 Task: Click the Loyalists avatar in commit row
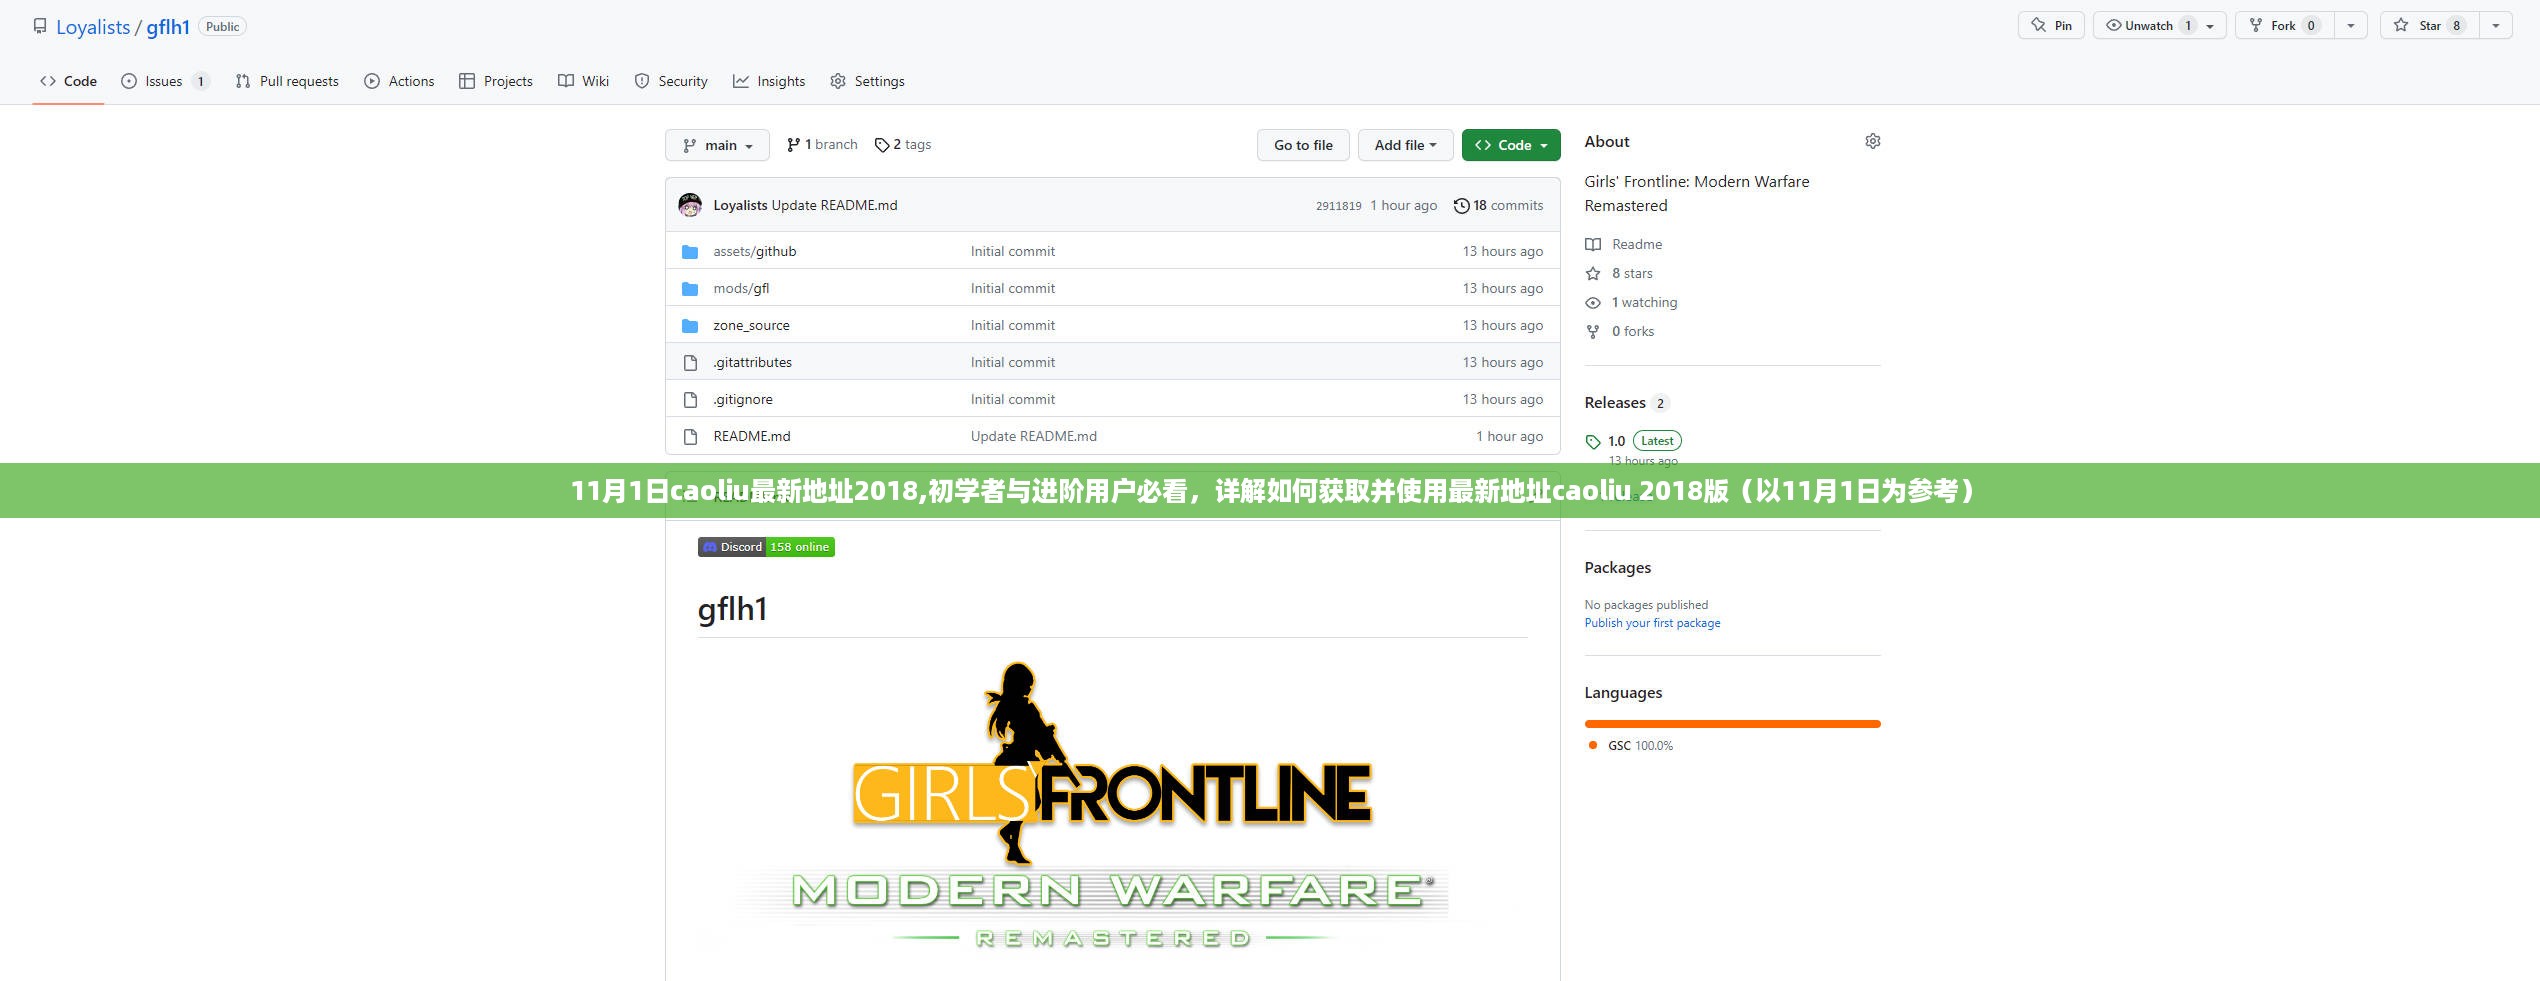pyautogui.click(x=690, y=205)
